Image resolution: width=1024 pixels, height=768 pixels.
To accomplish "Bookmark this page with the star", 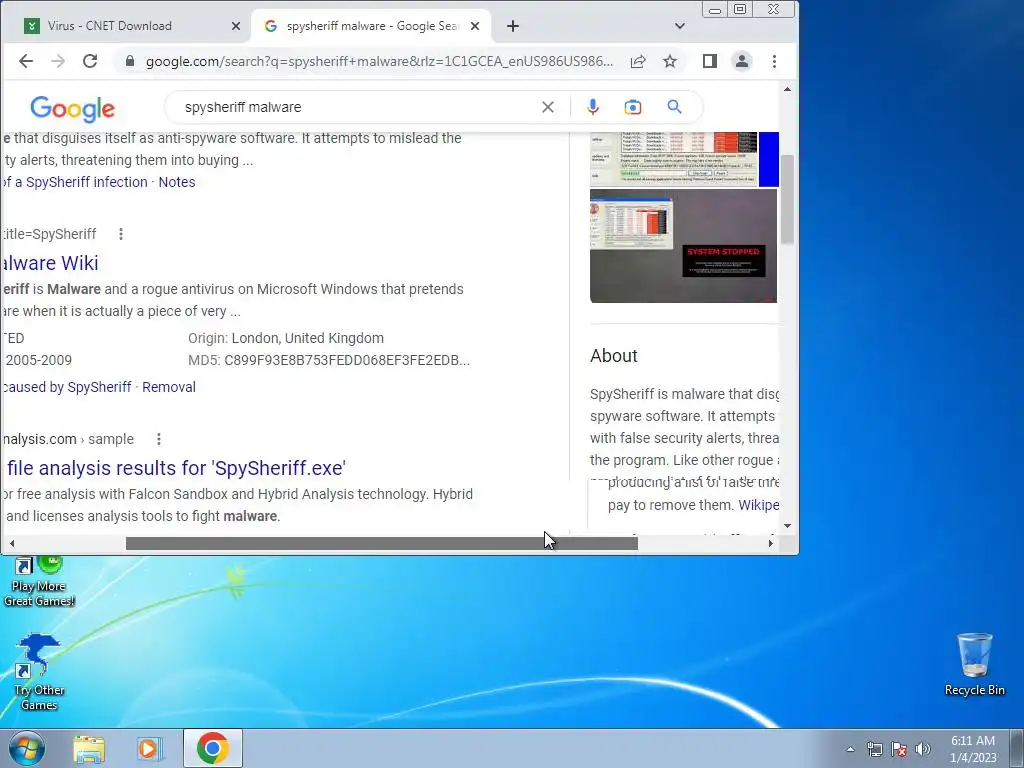I will (x=670, y=61).
